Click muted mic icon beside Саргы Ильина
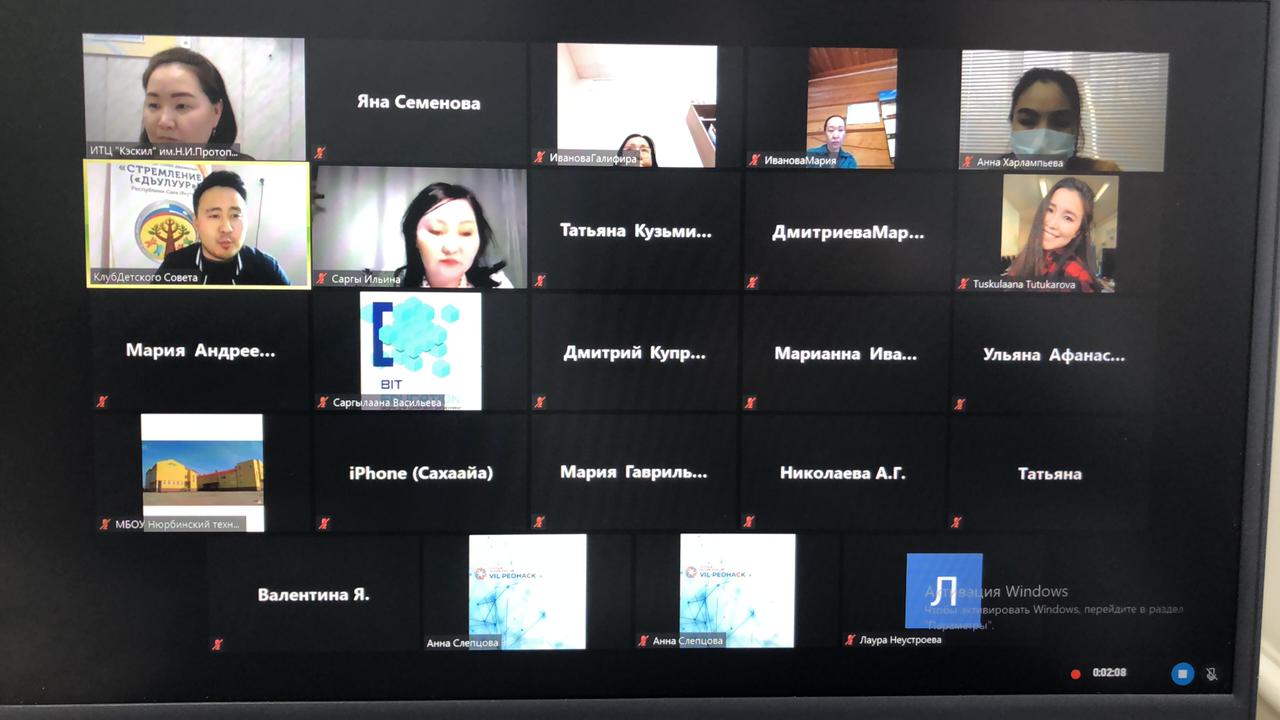Viewport: 1280px width, 720px height. point(322,279)
